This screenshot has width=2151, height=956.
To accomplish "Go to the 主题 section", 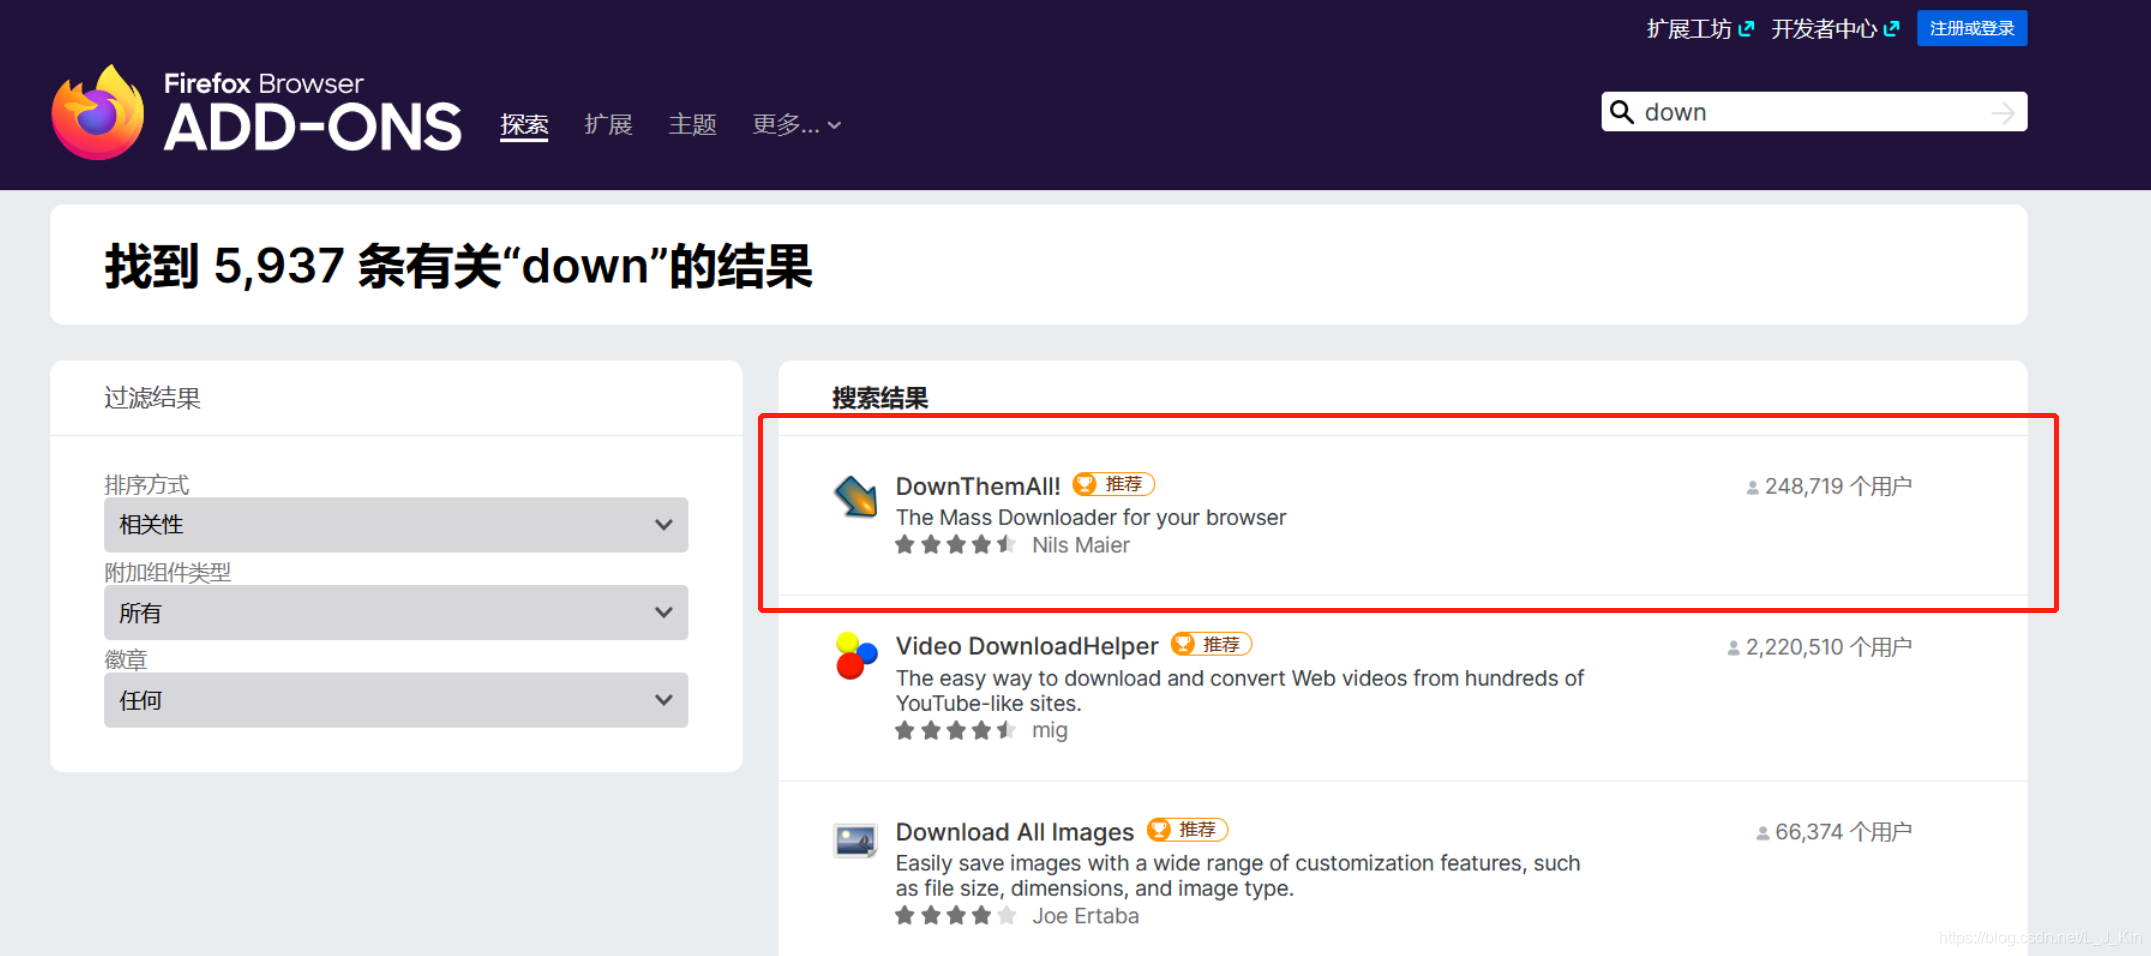I will pyautogui.click(x=692, y=125).
